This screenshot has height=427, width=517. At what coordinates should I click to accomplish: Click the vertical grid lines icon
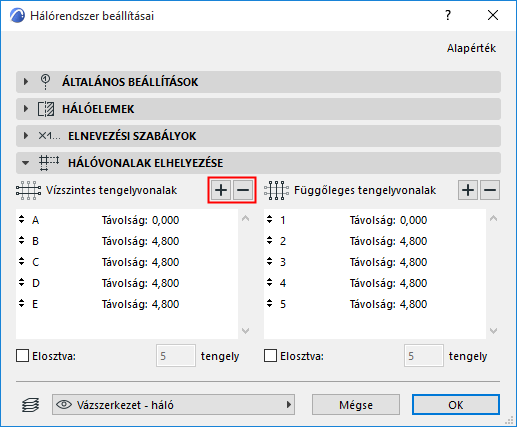pyautogui.click(x=276, y=190)
